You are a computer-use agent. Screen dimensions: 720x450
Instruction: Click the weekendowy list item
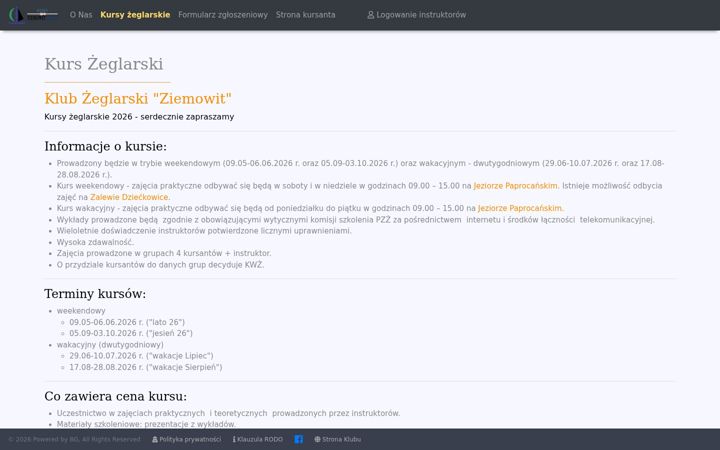[81, 311]
